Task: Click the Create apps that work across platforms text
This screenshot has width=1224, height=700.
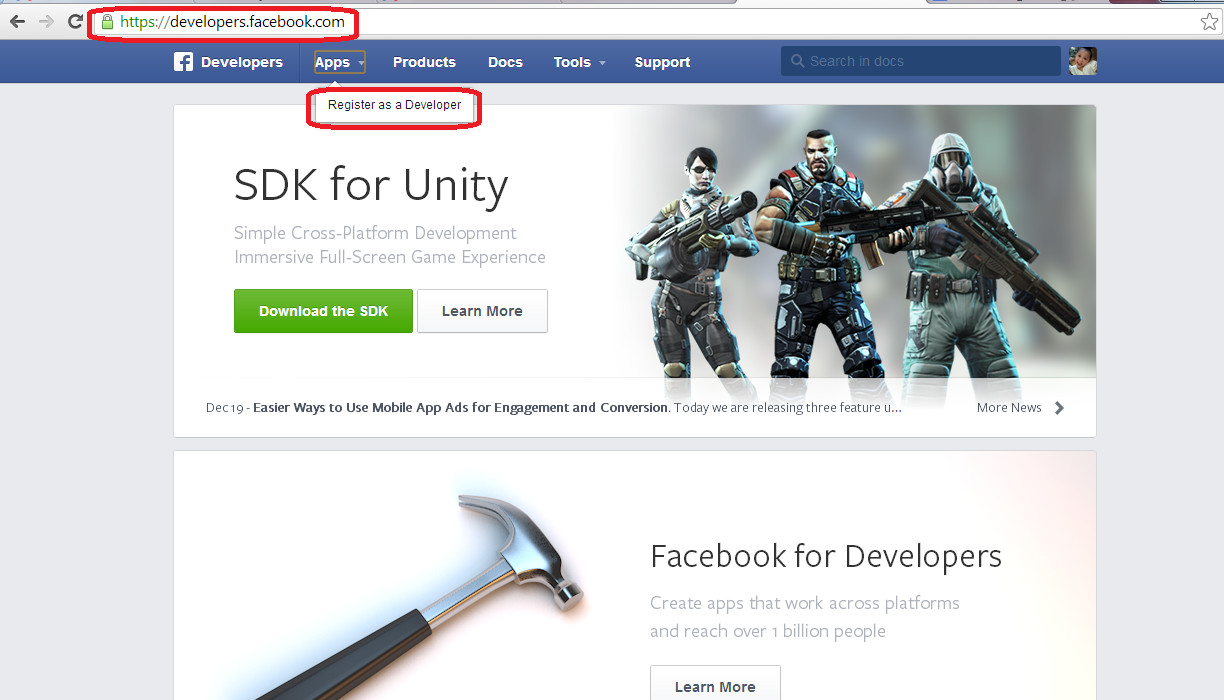Action: (805, 603)
